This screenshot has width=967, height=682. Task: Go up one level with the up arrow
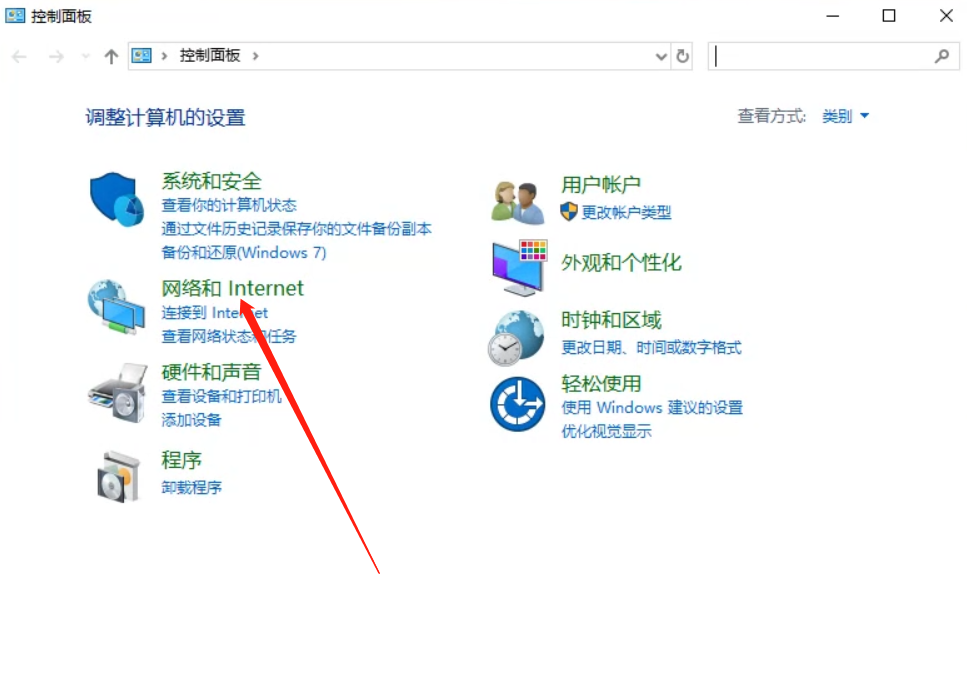[111, 57]
